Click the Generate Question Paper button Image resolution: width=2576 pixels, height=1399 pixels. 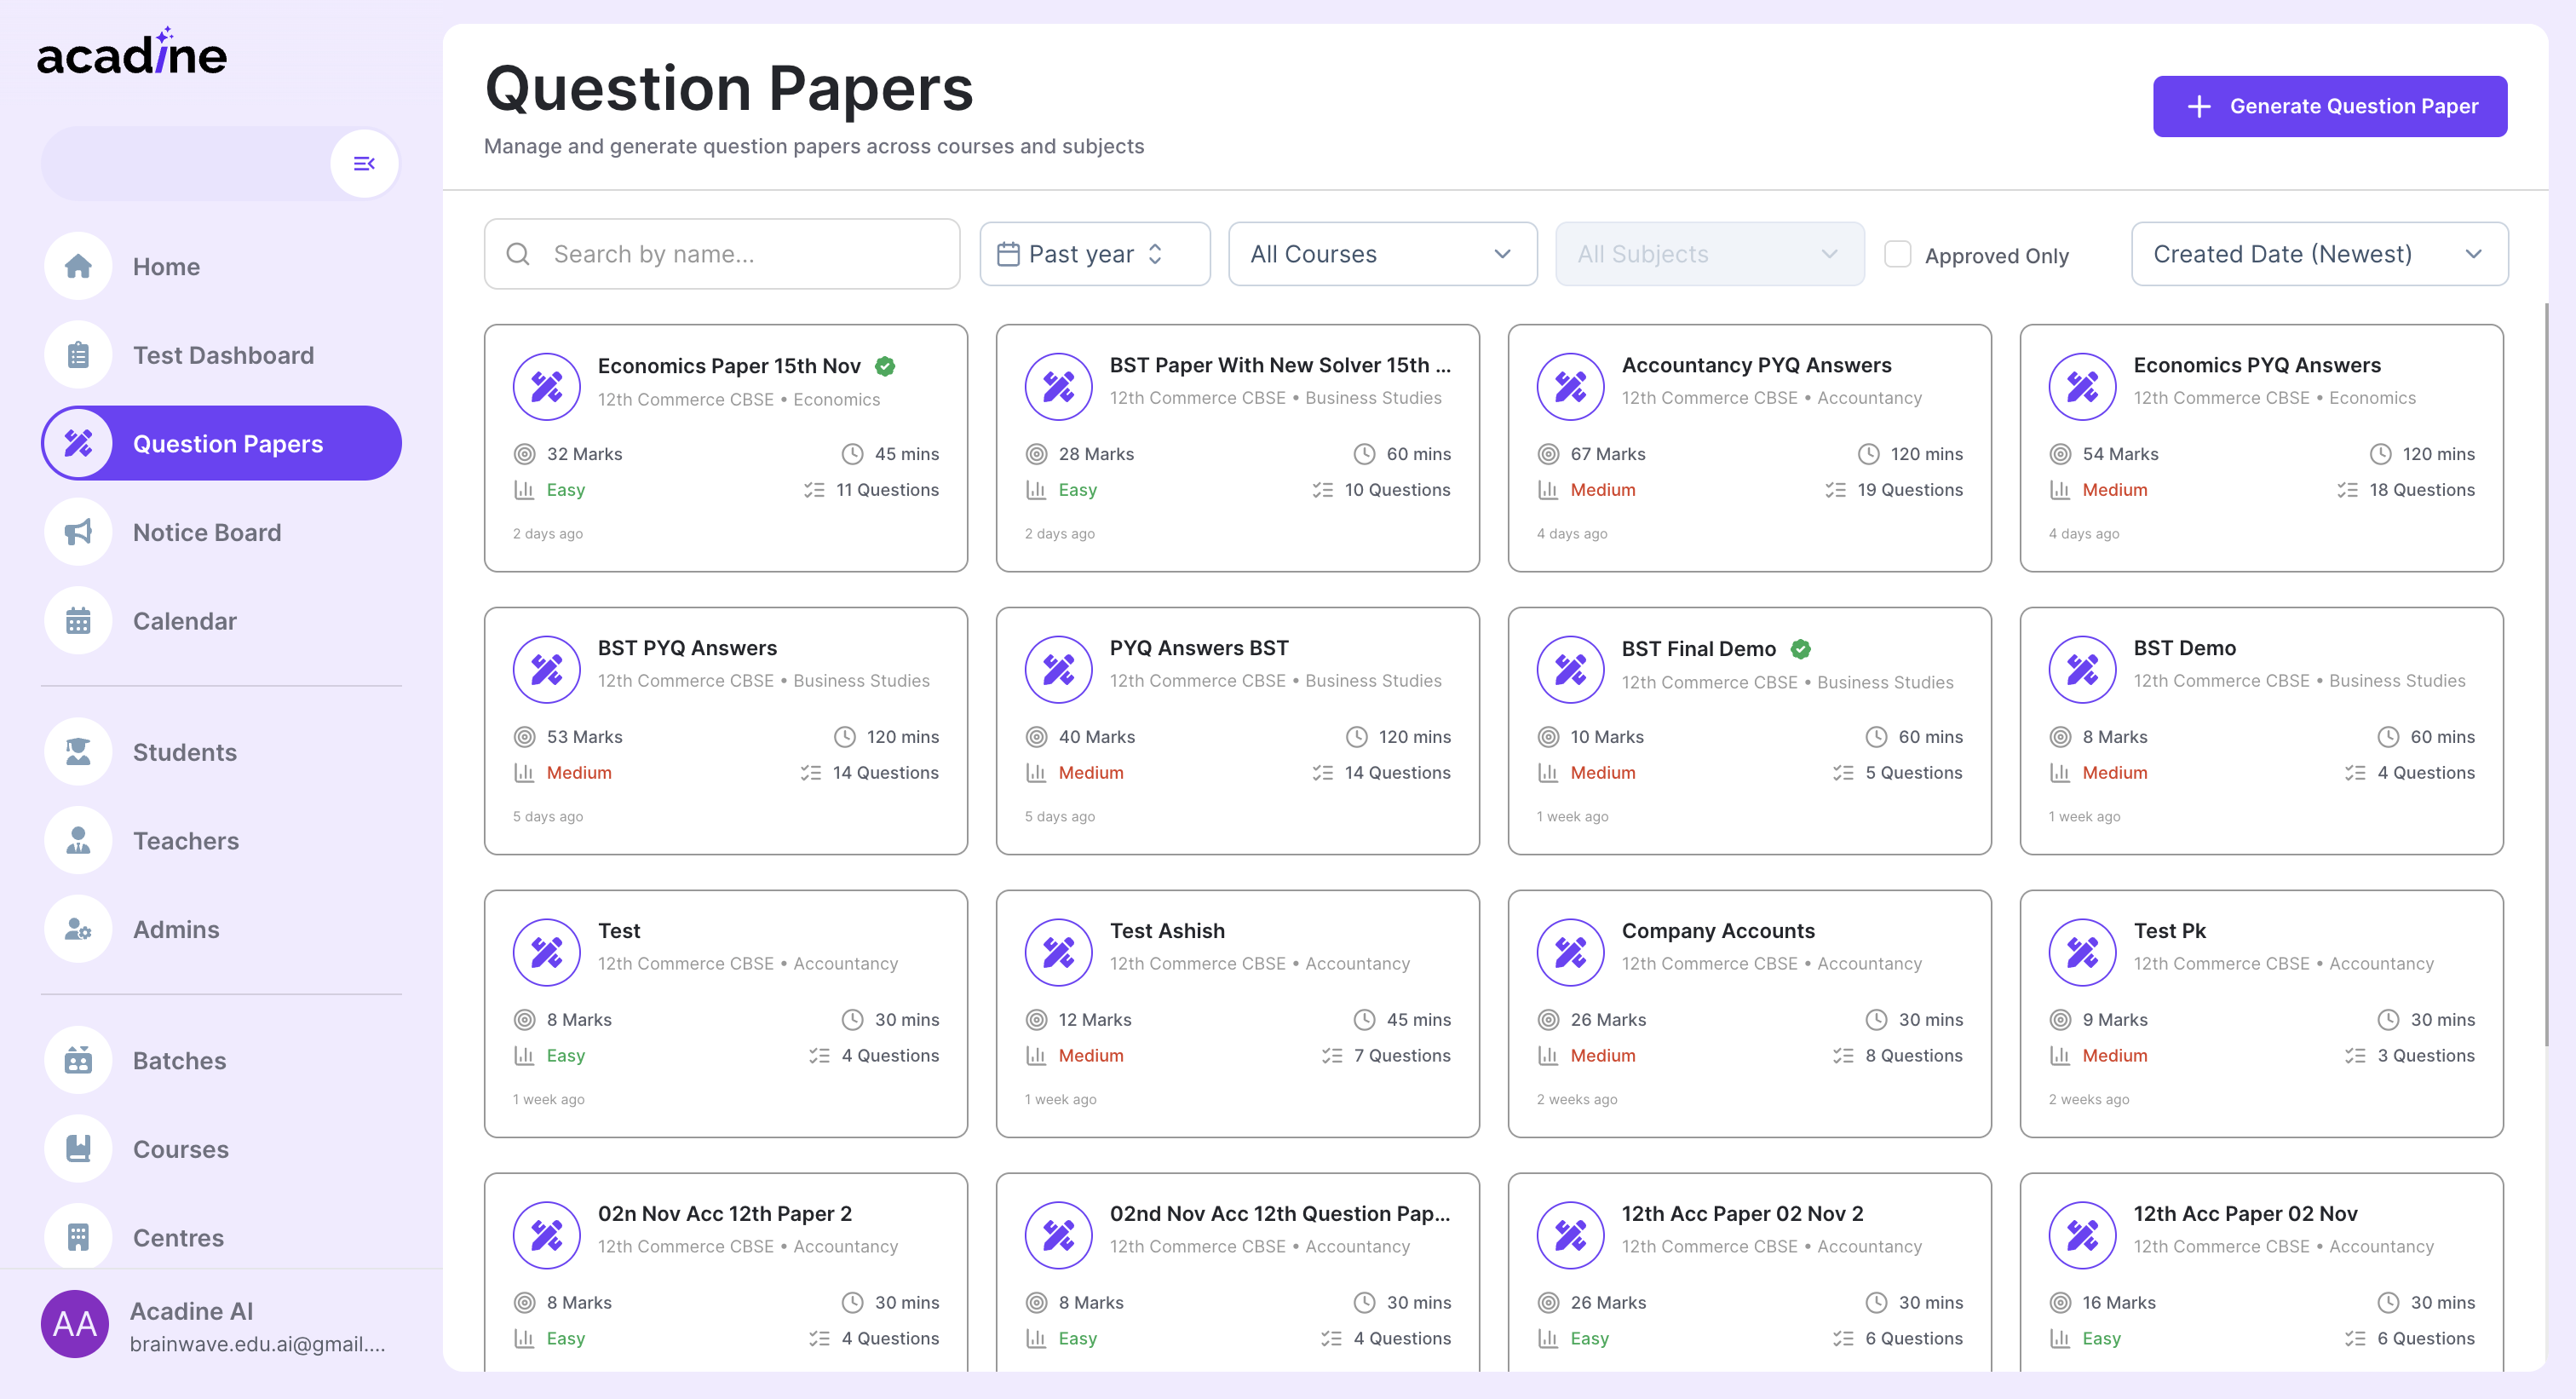(x=2329, y=106)
